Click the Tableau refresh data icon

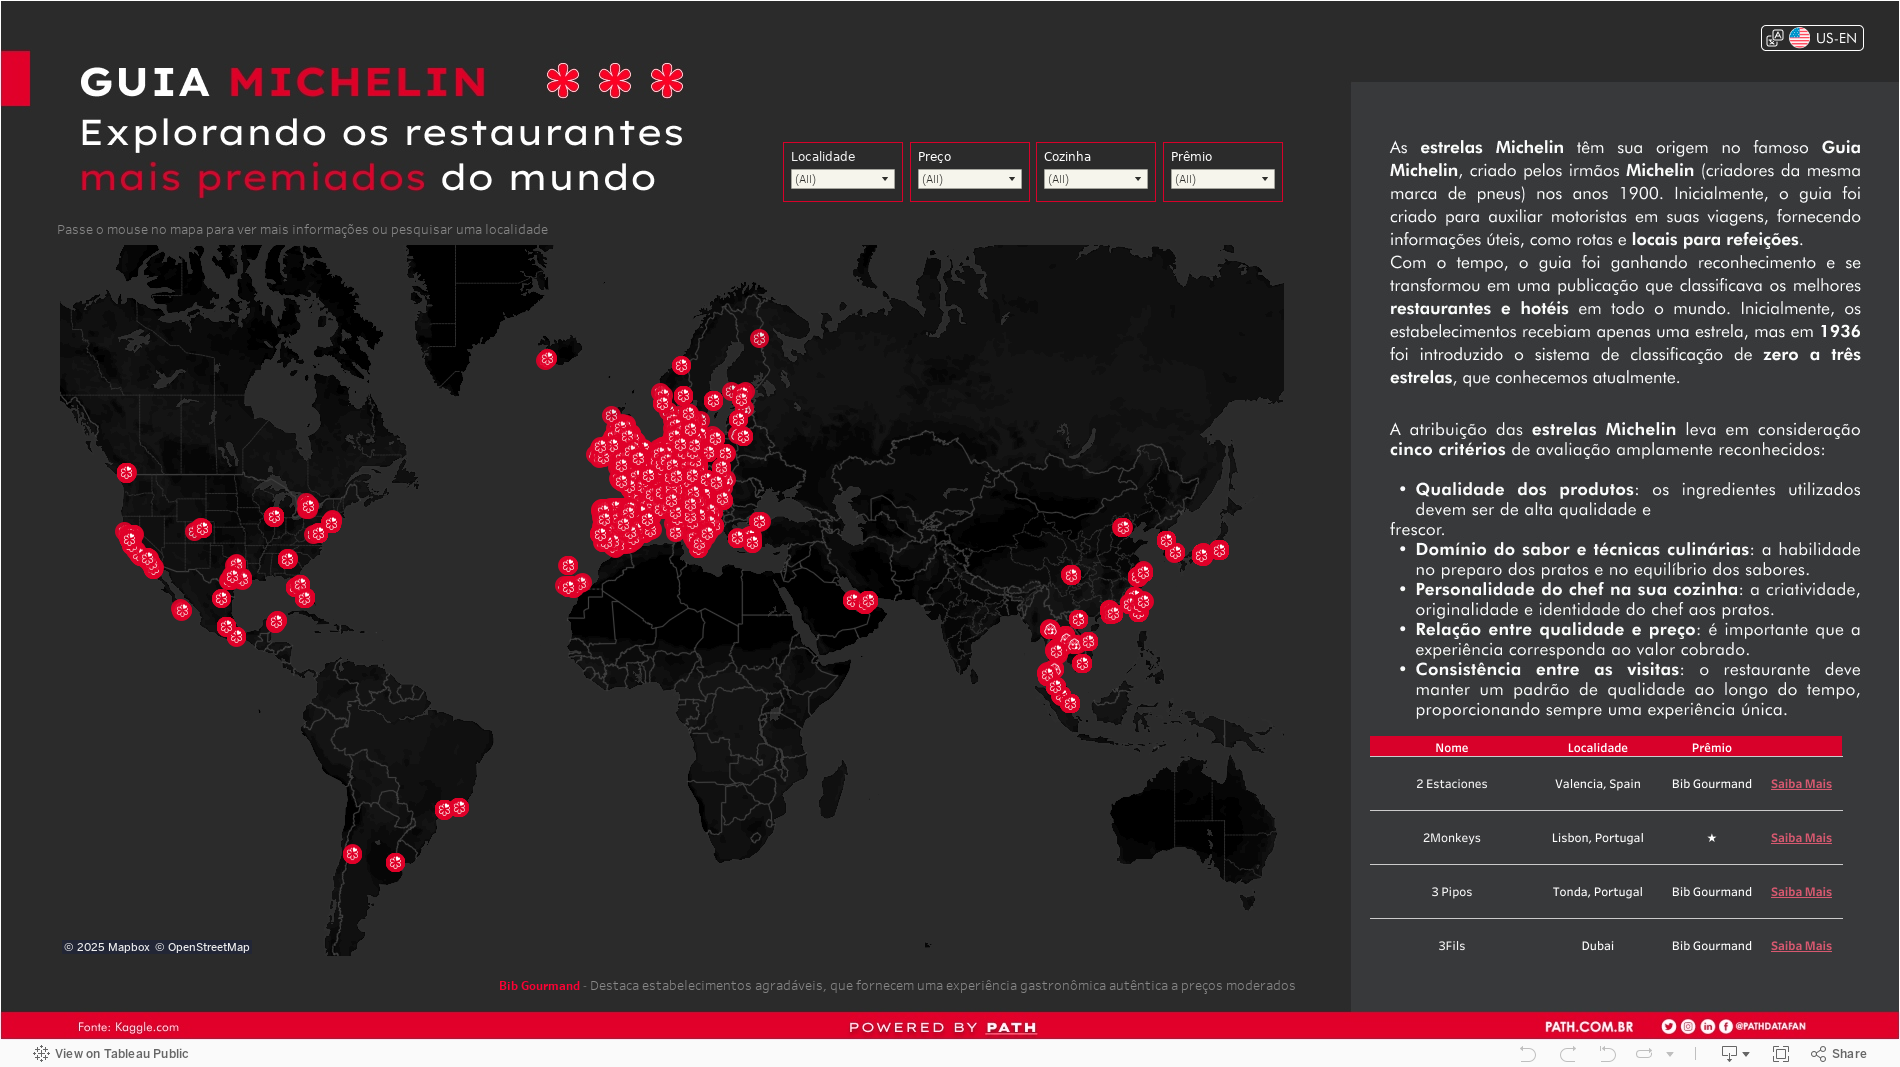(1644, 1054)
